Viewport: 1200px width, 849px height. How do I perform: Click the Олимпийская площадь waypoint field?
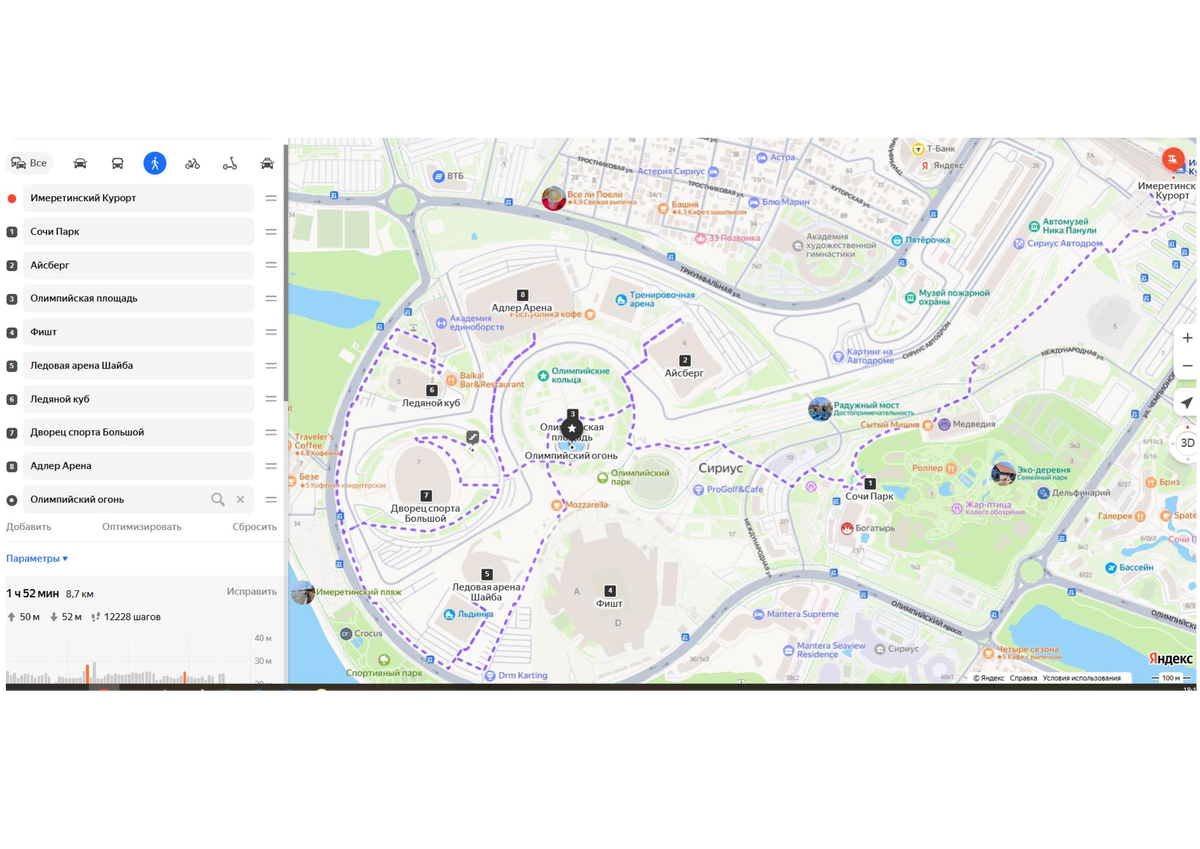coord(138,298)
